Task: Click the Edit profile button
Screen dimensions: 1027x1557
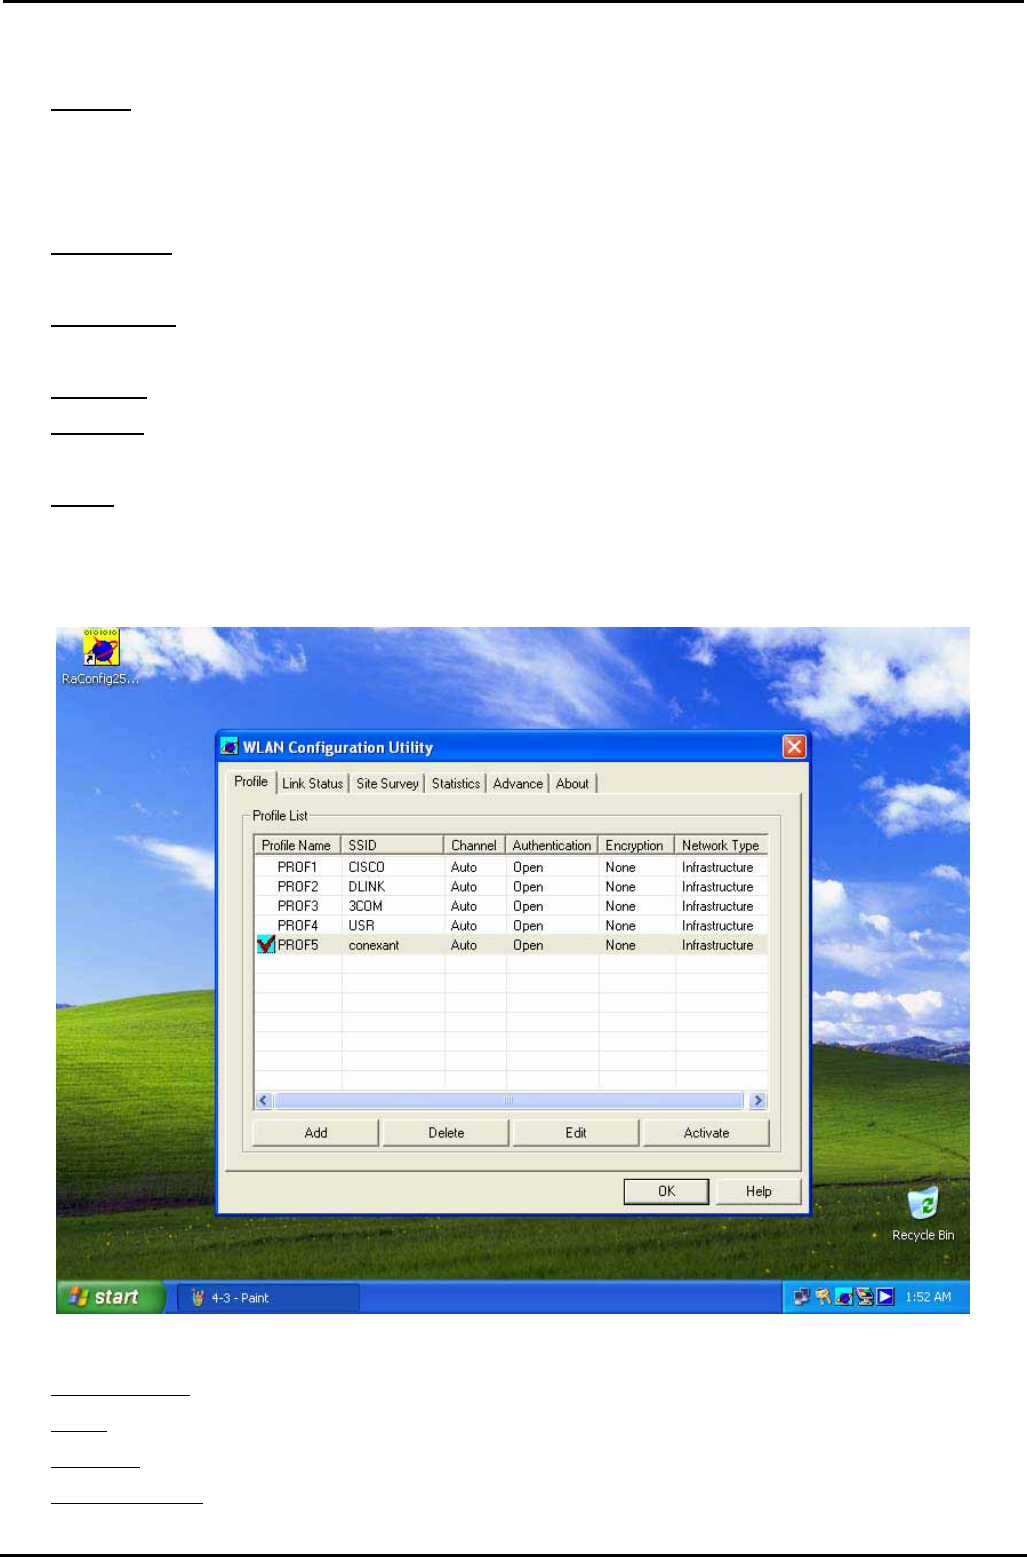Action: coord(576,1133)
